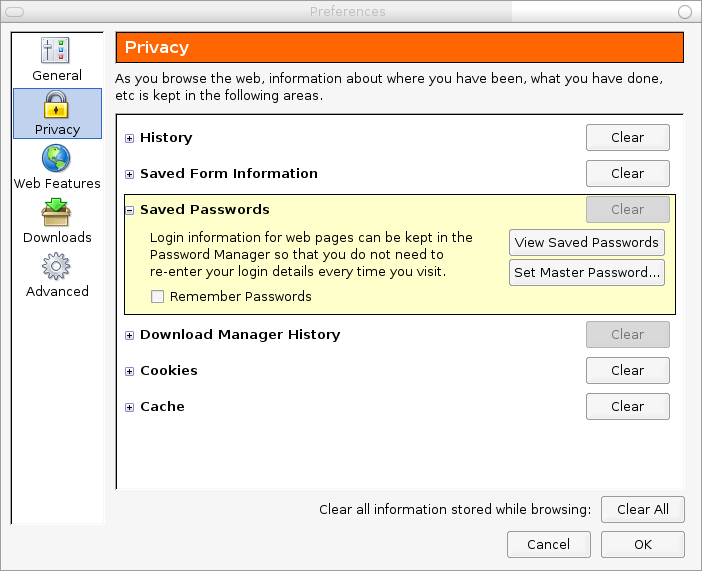702x571 pixels.
Task: Expand the Cookies section
Action: 130,371
